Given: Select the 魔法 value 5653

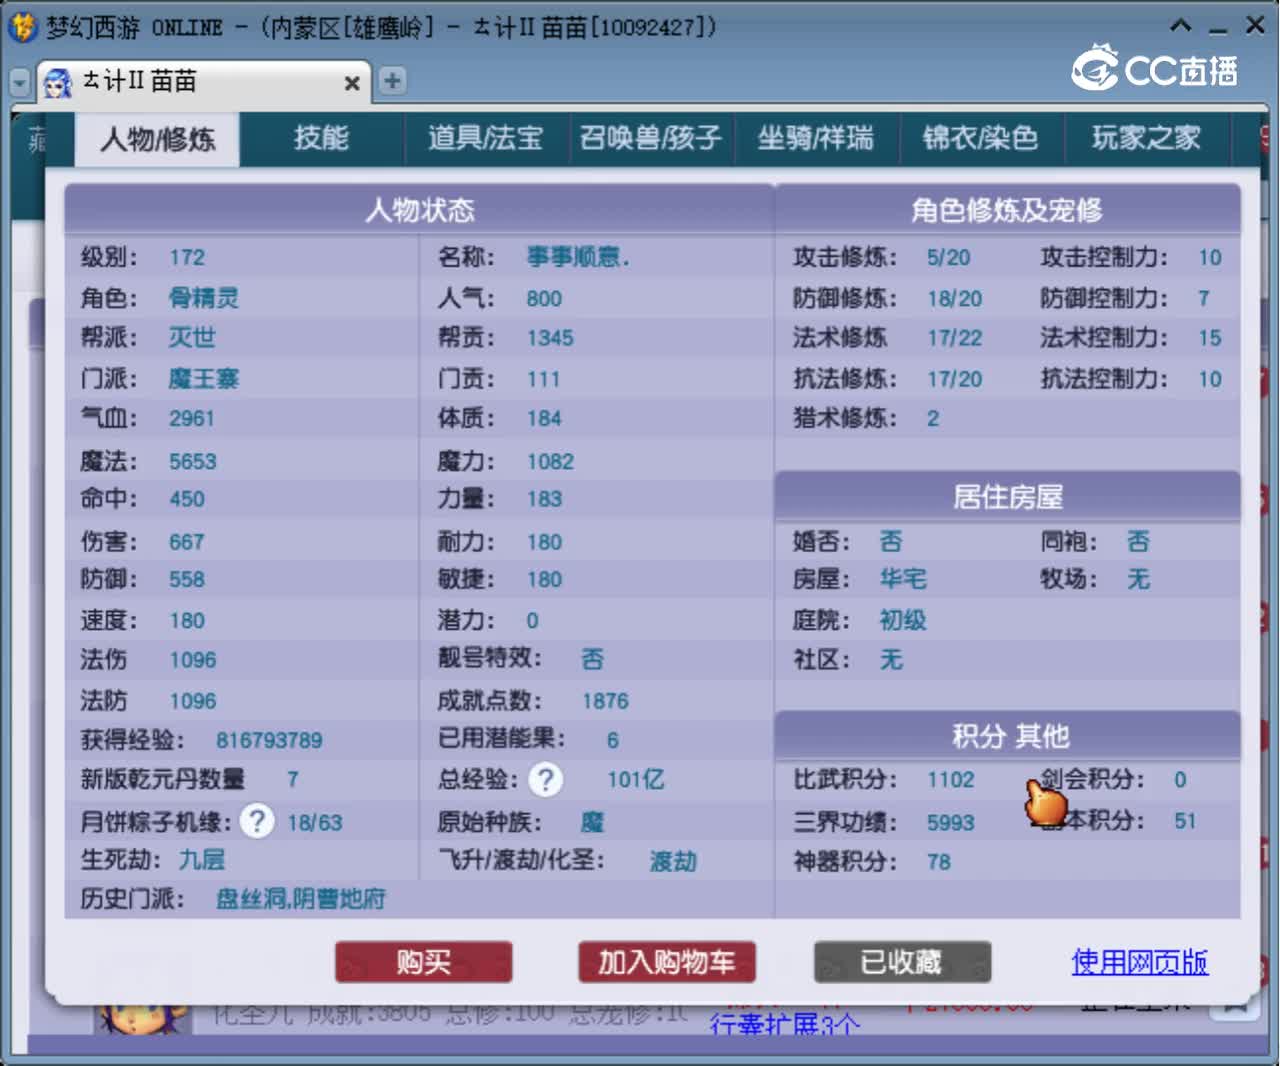Looking at the screenshot, I should point(193,461).
